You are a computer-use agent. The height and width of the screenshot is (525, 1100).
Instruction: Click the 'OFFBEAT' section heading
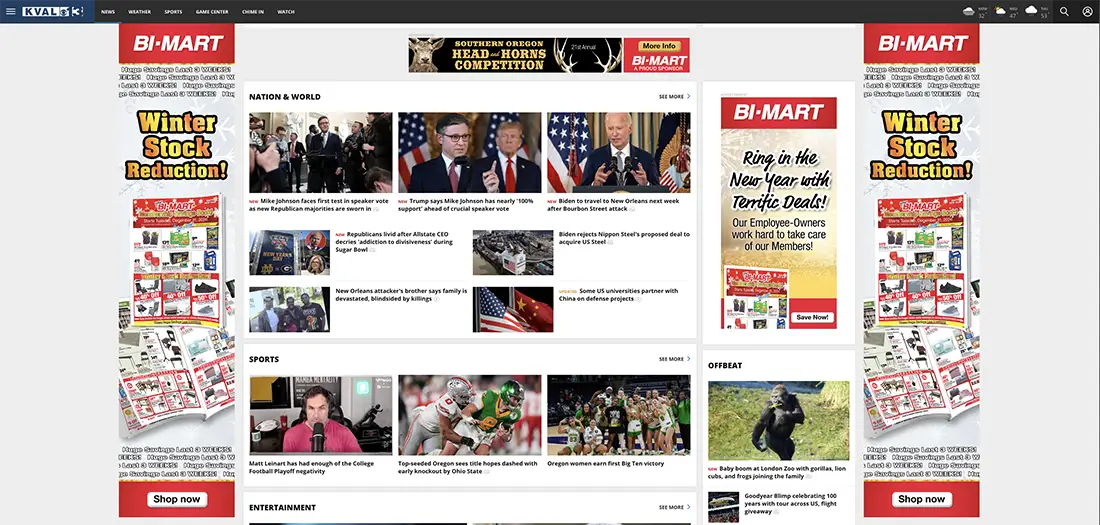pos(725,366)
